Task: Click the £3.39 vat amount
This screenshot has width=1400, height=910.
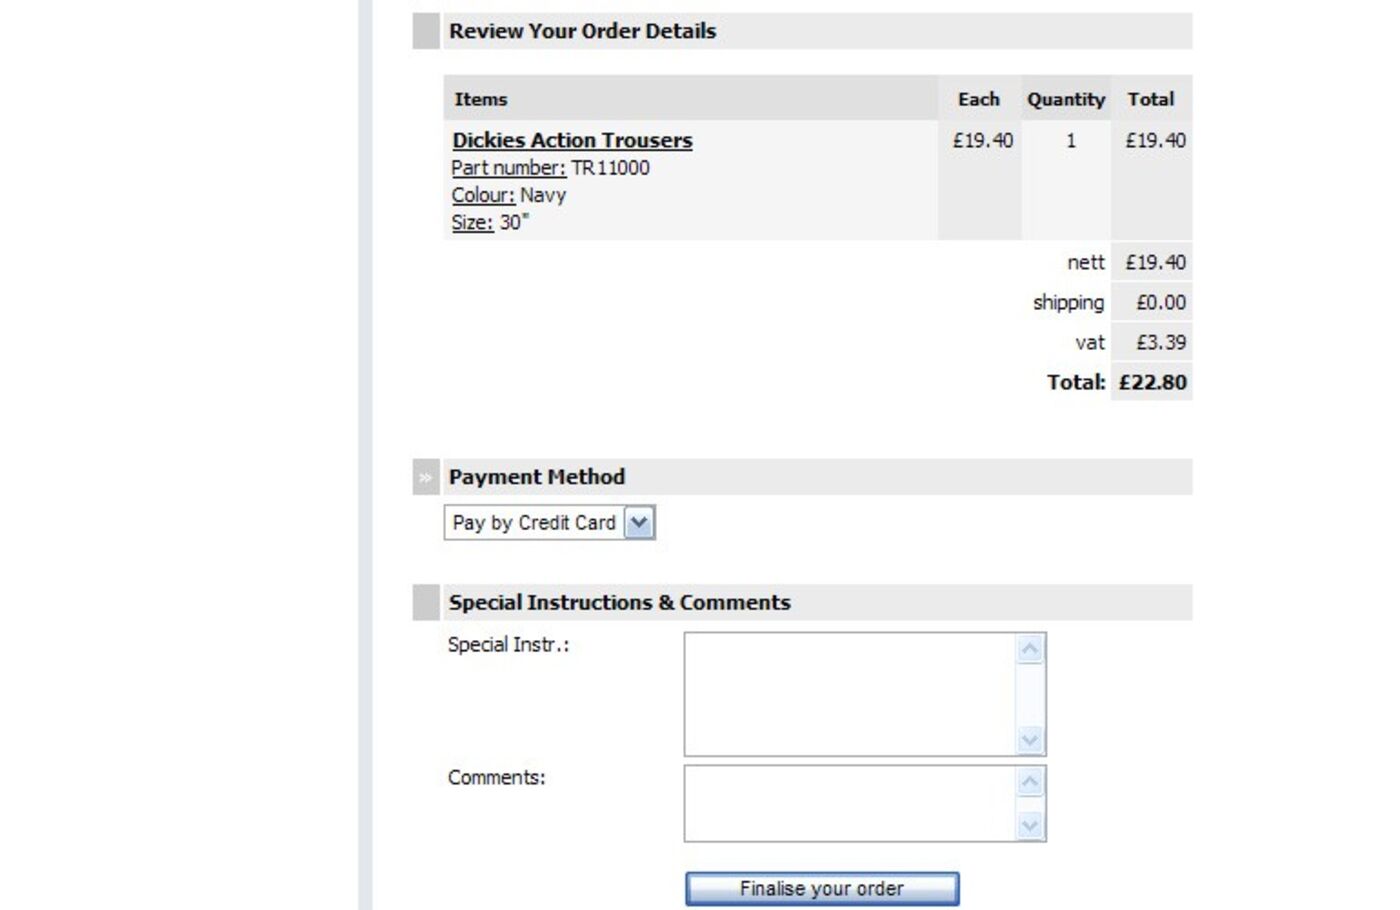Action: (x=1160, y=342)
